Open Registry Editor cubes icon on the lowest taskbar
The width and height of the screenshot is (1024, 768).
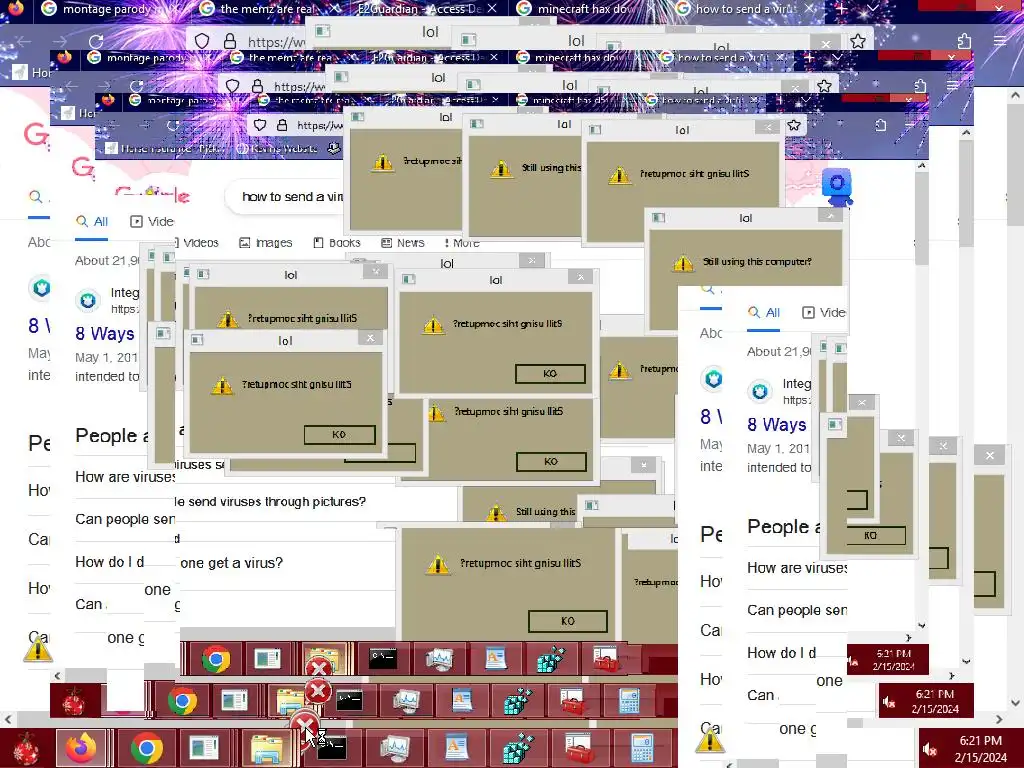click(x=519, y=748)
